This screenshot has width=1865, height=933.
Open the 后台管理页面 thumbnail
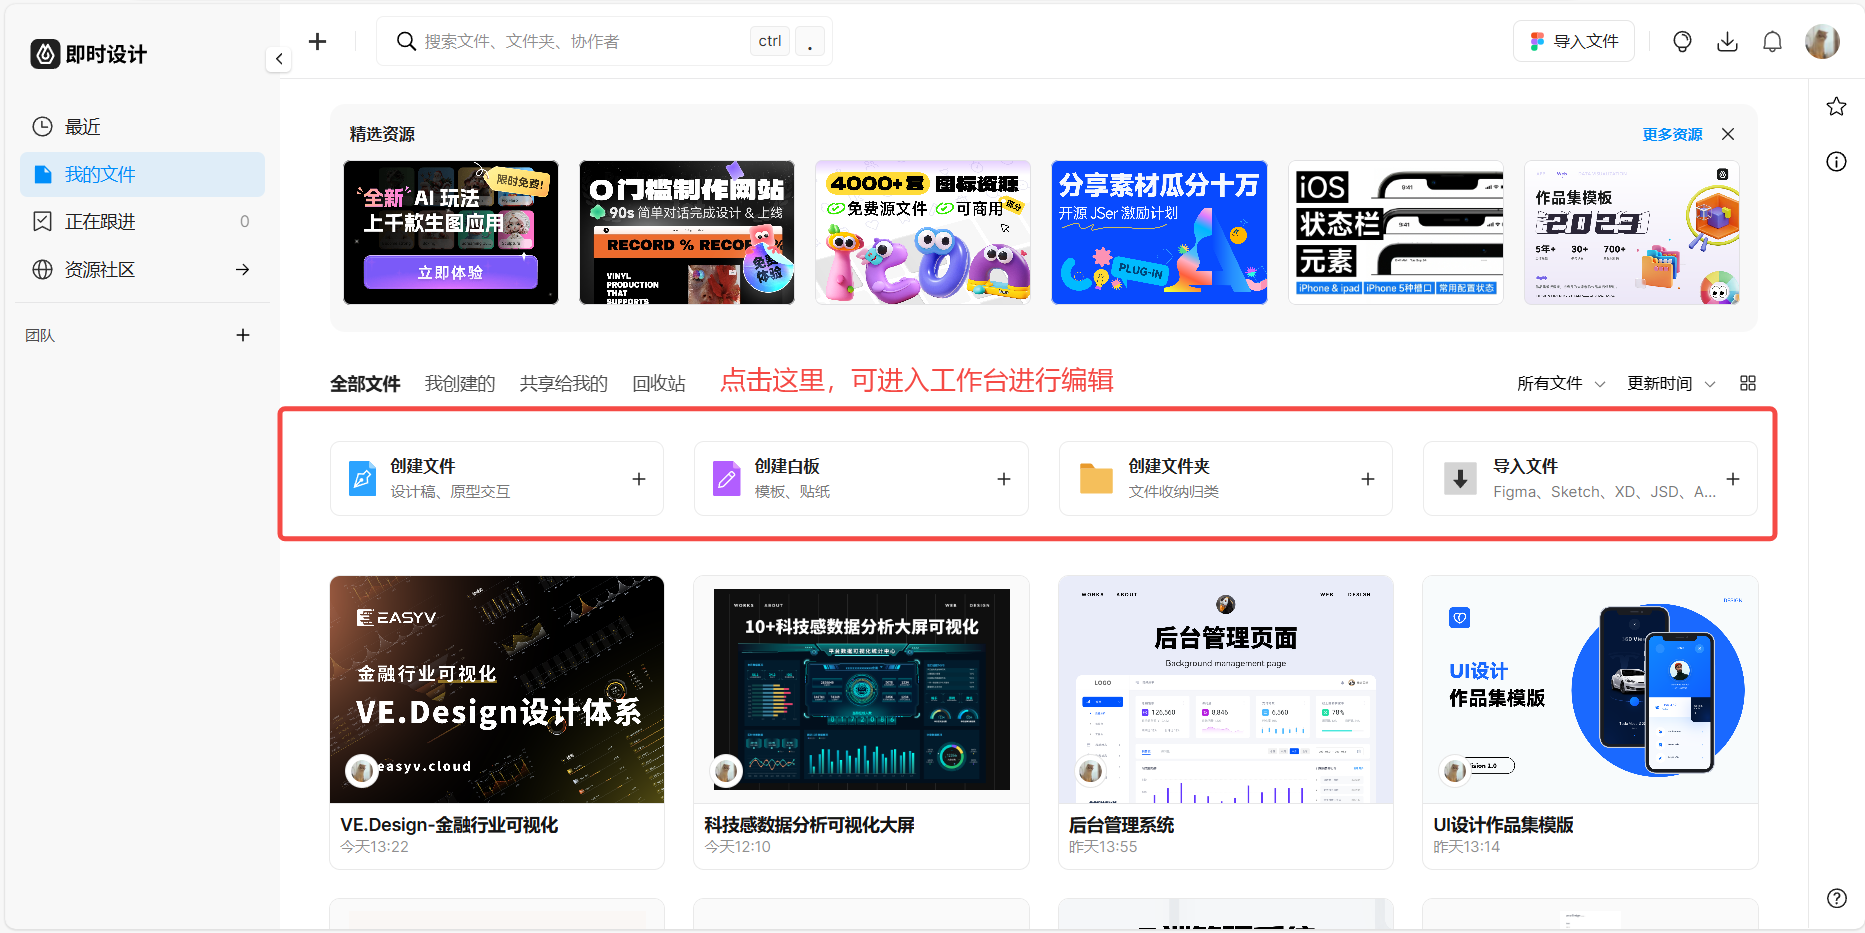1226,689
